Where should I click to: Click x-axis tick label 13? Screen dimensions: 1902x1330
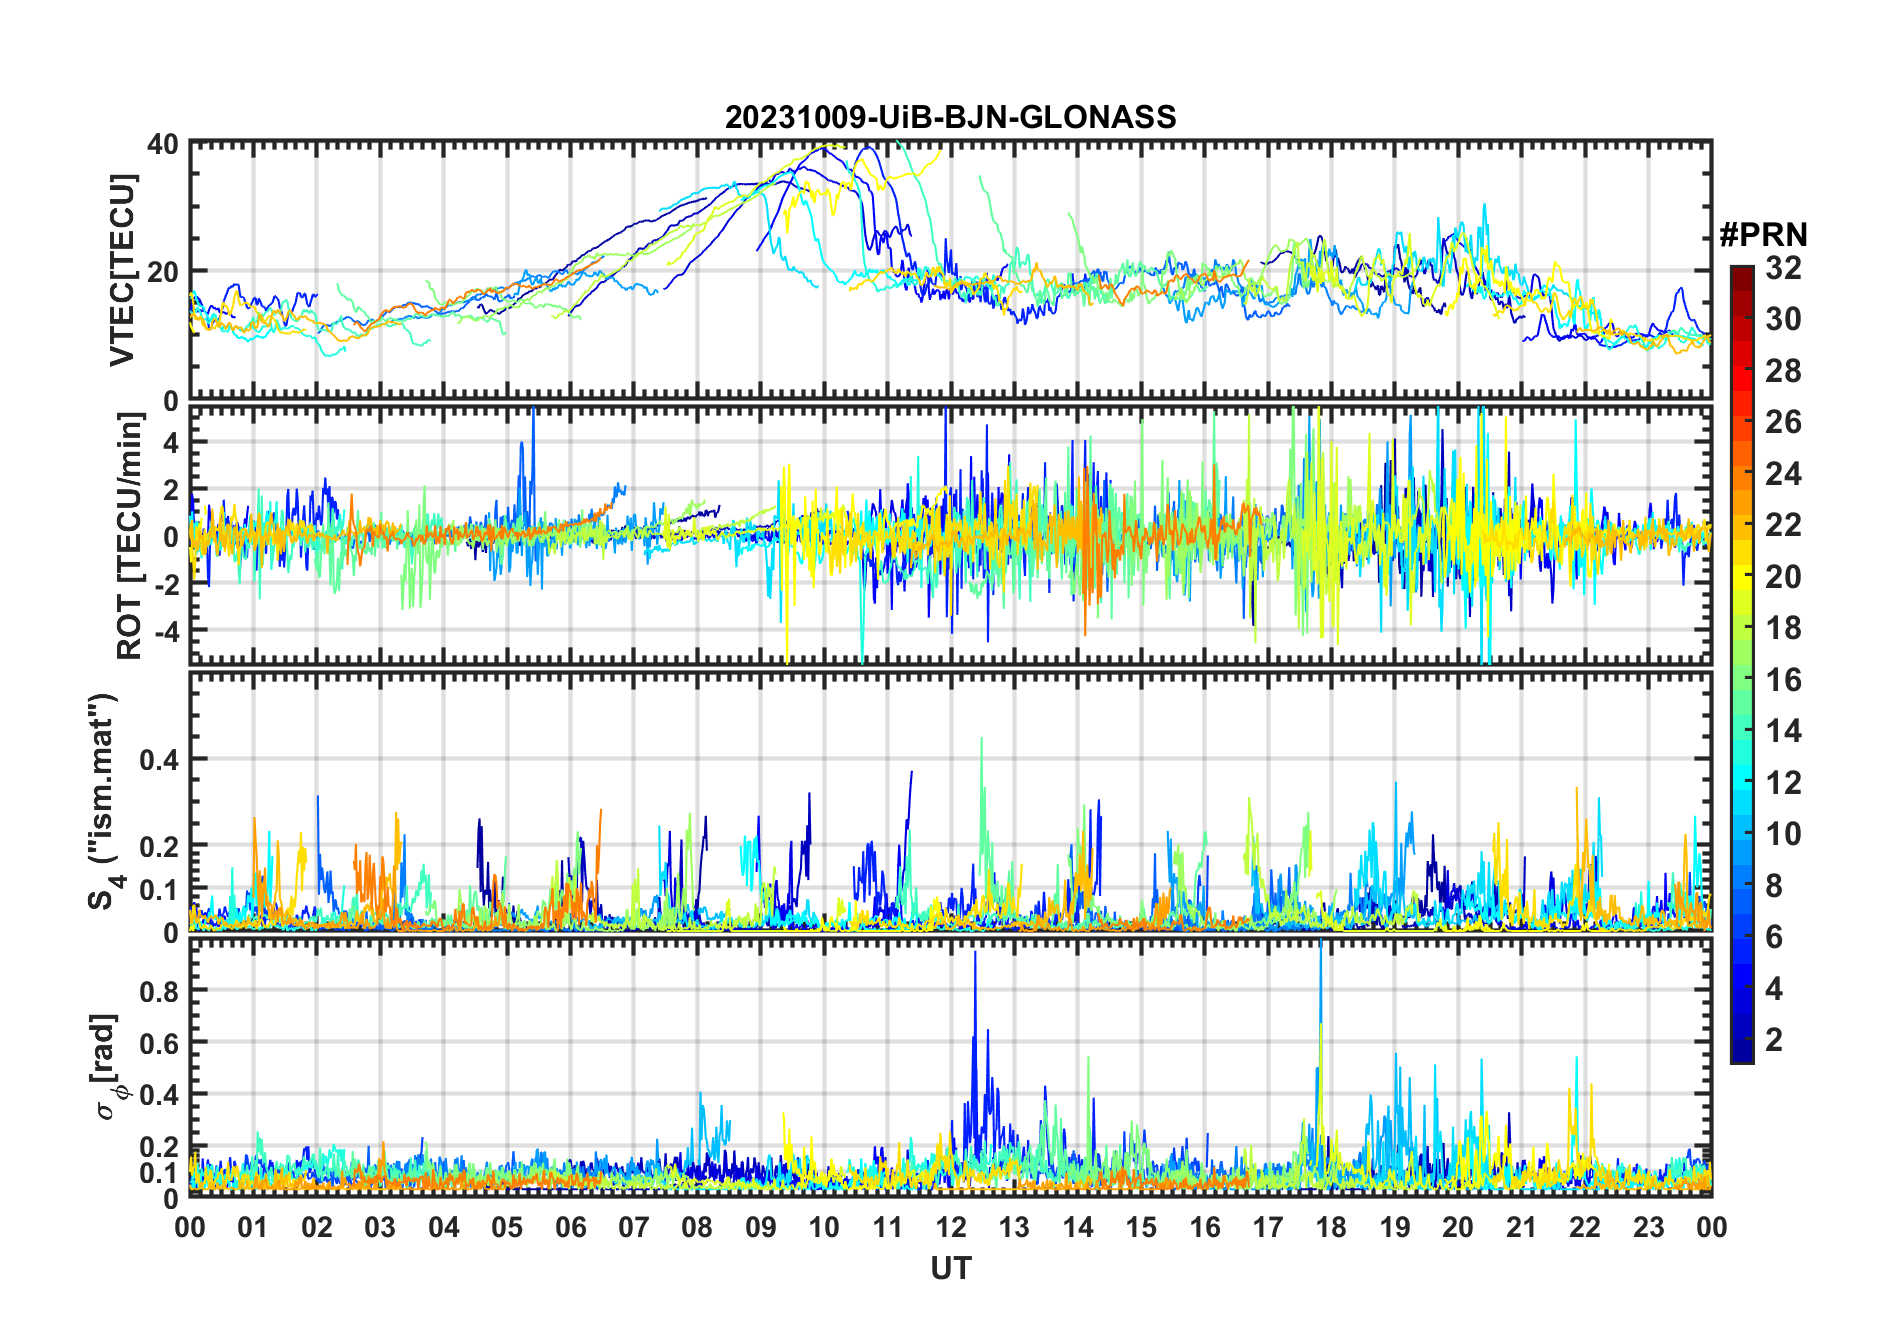tap(1014, 1228)
